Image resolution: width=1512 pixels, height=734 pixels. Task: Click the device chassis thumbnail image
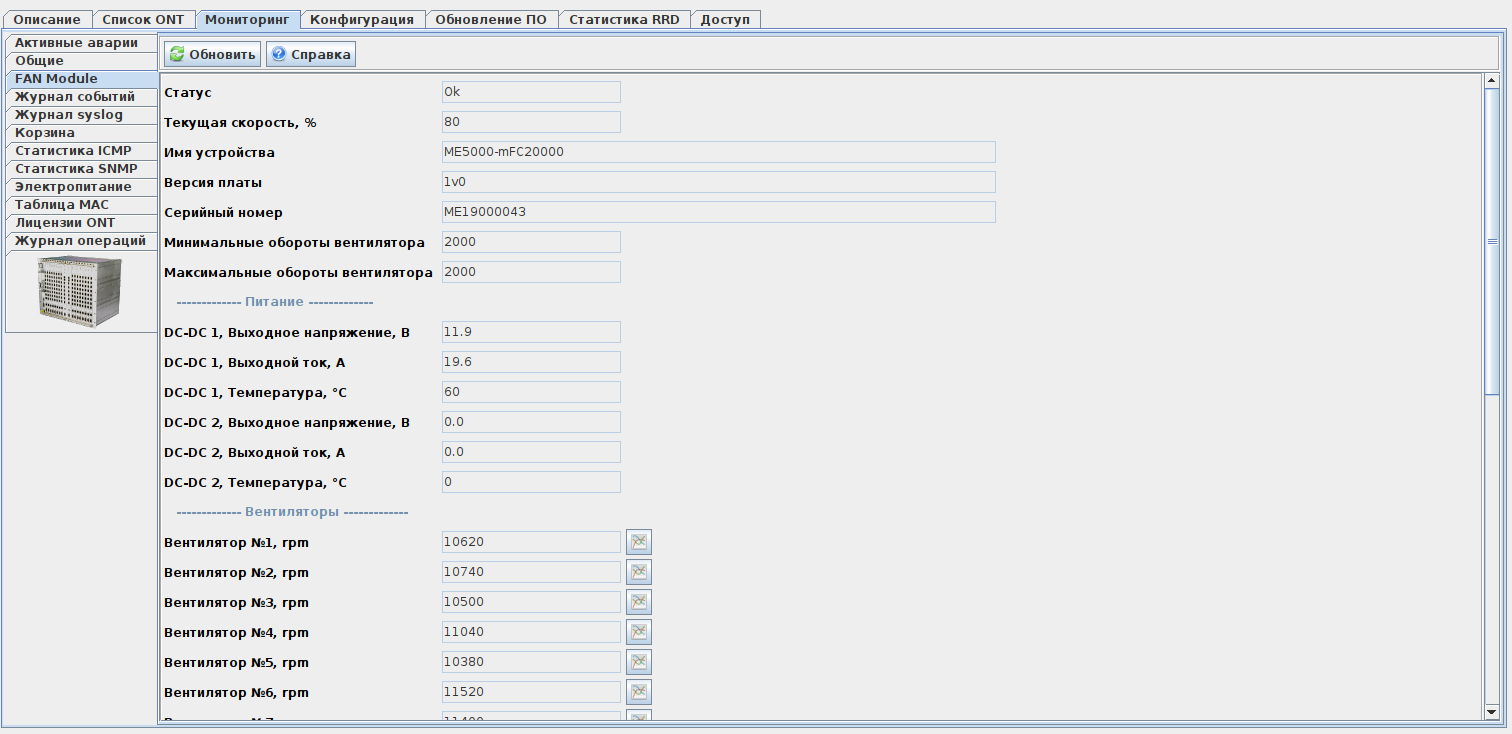pos(80,290)
